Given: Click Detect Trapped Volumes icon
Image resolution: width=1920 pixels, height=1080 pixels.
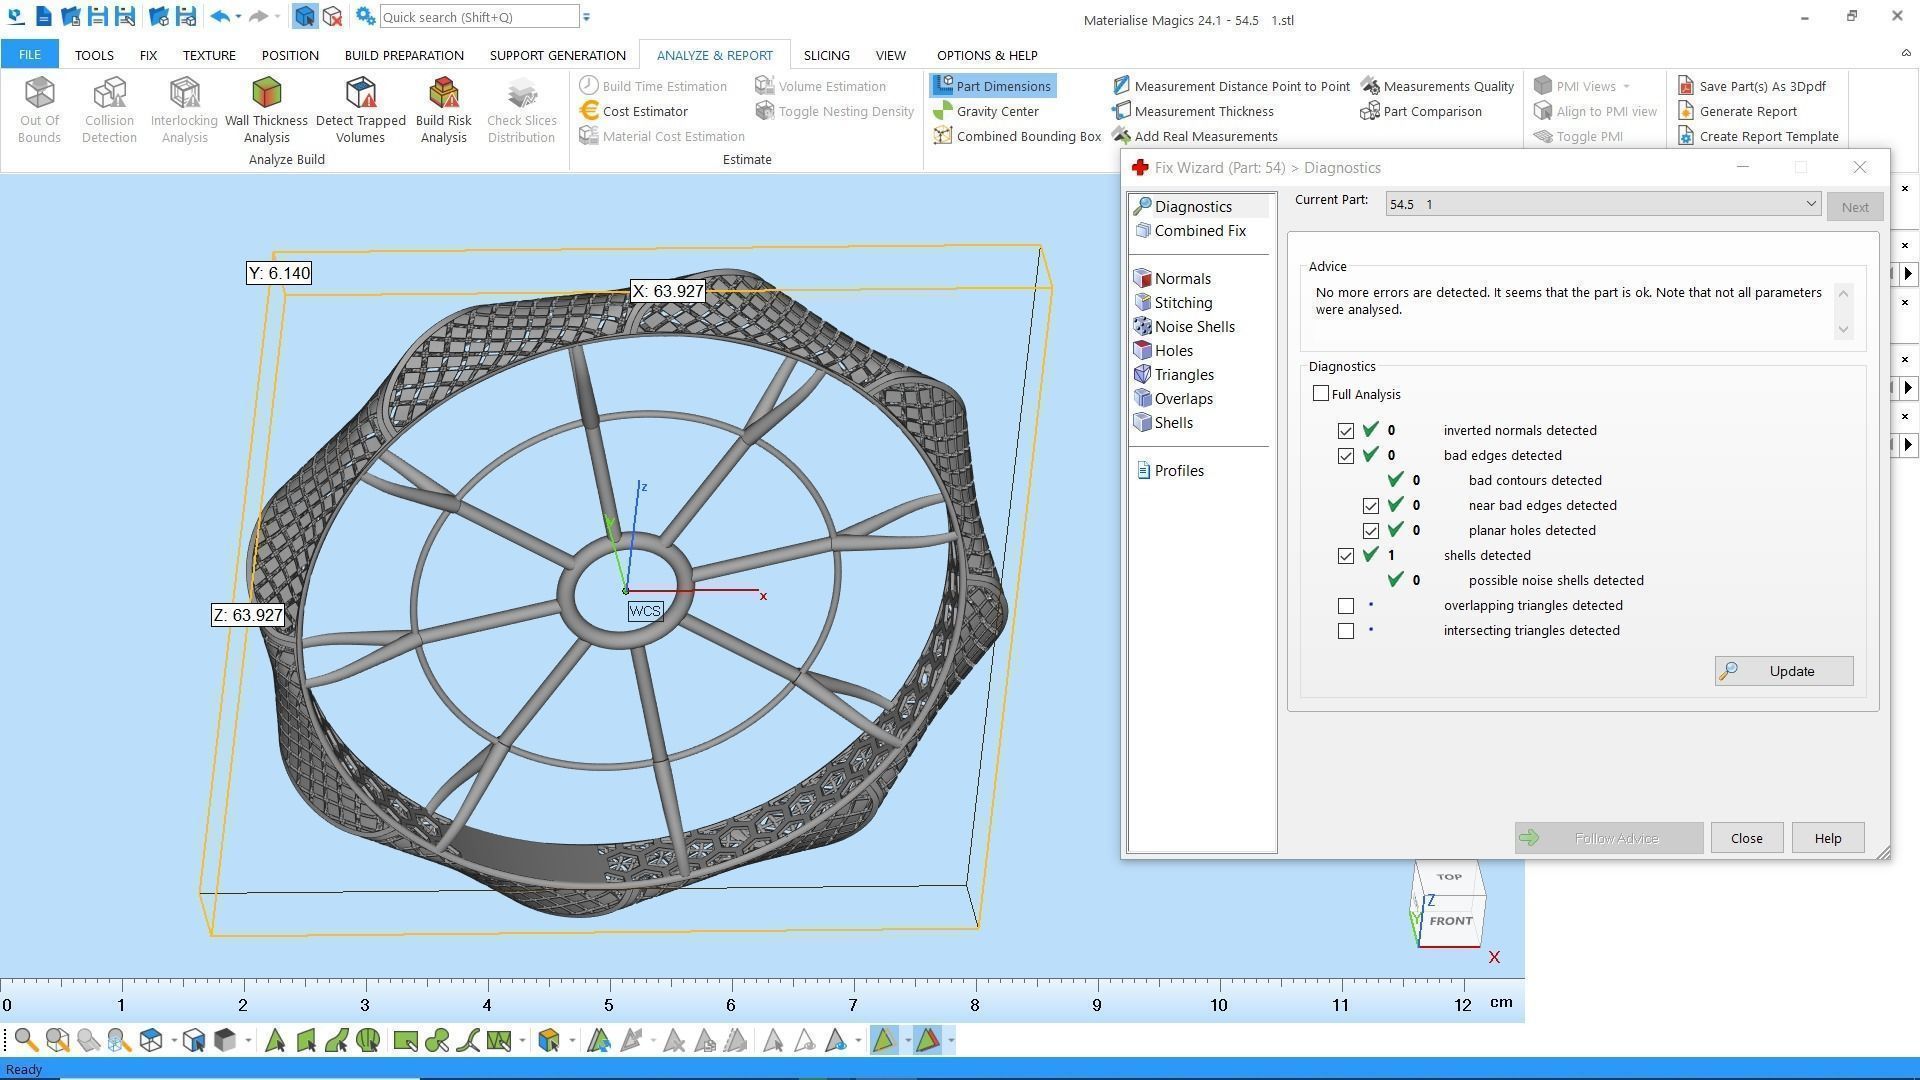Looking at the screenshot, I should pyautogui.click(x=360, y=94).
